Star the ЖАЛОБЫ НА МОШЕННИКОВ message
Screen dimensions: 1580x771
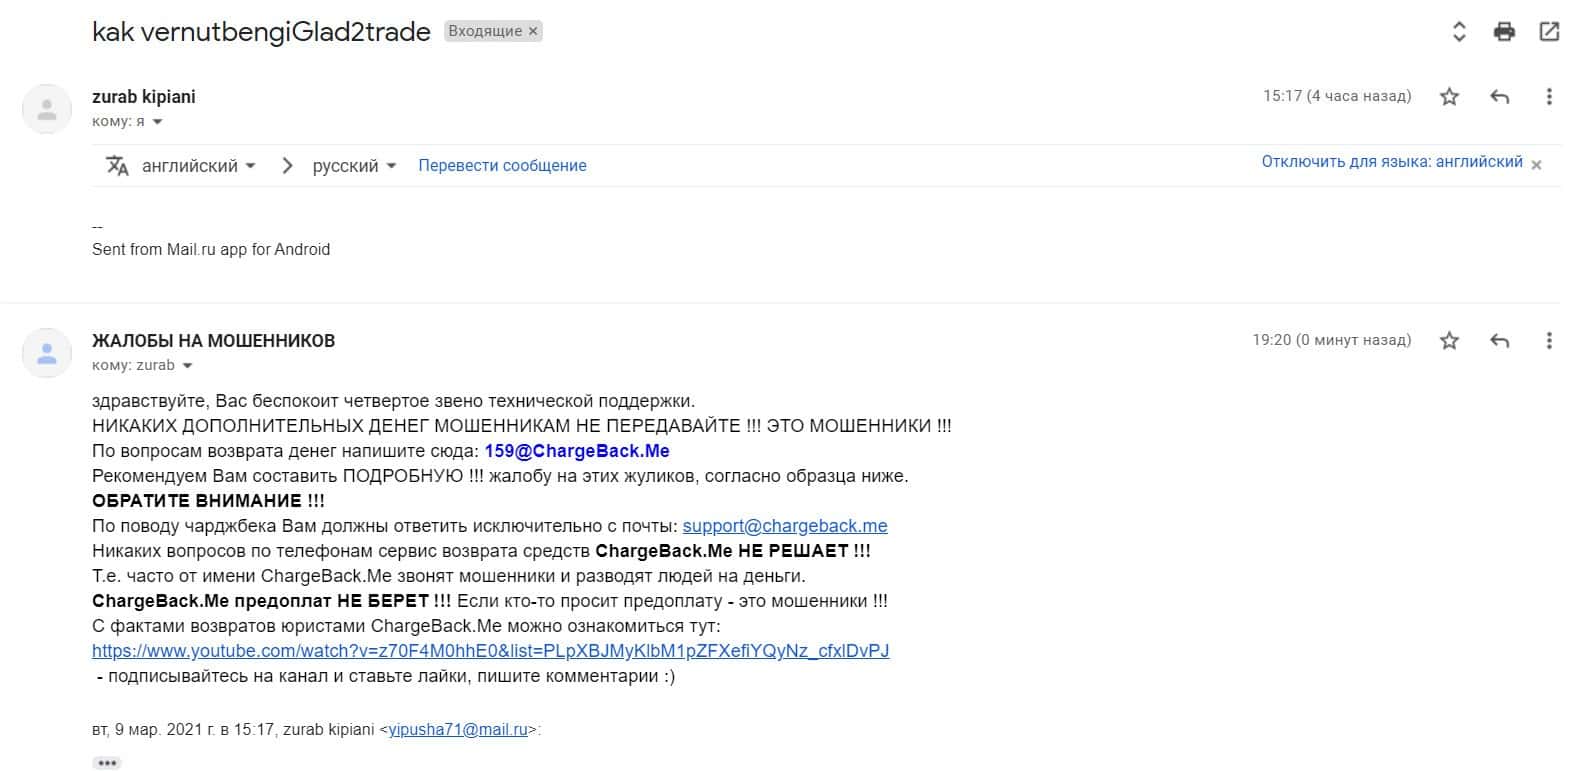point(1449,341)
